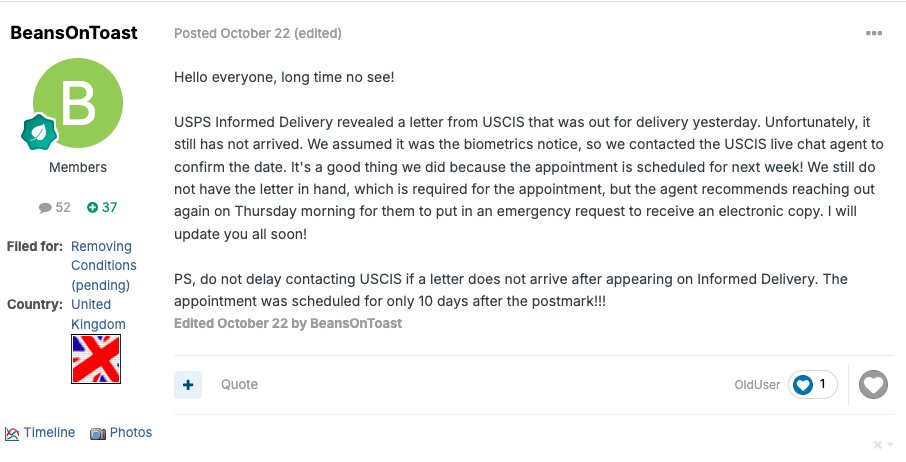
Task: Click the Timeline chart icon
Action: pyautogui.click(x=12, y=433)
